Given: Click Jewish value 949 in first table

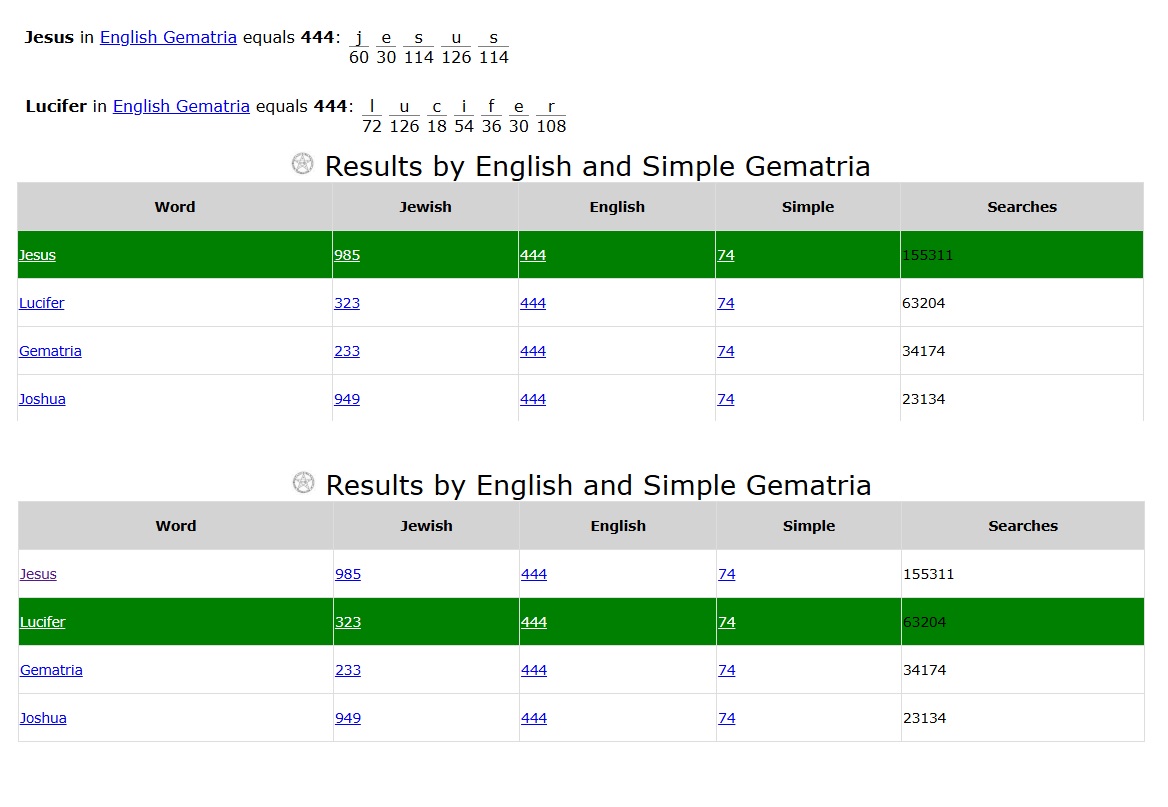Looking at the screenshot, I should tap(347, 399).
